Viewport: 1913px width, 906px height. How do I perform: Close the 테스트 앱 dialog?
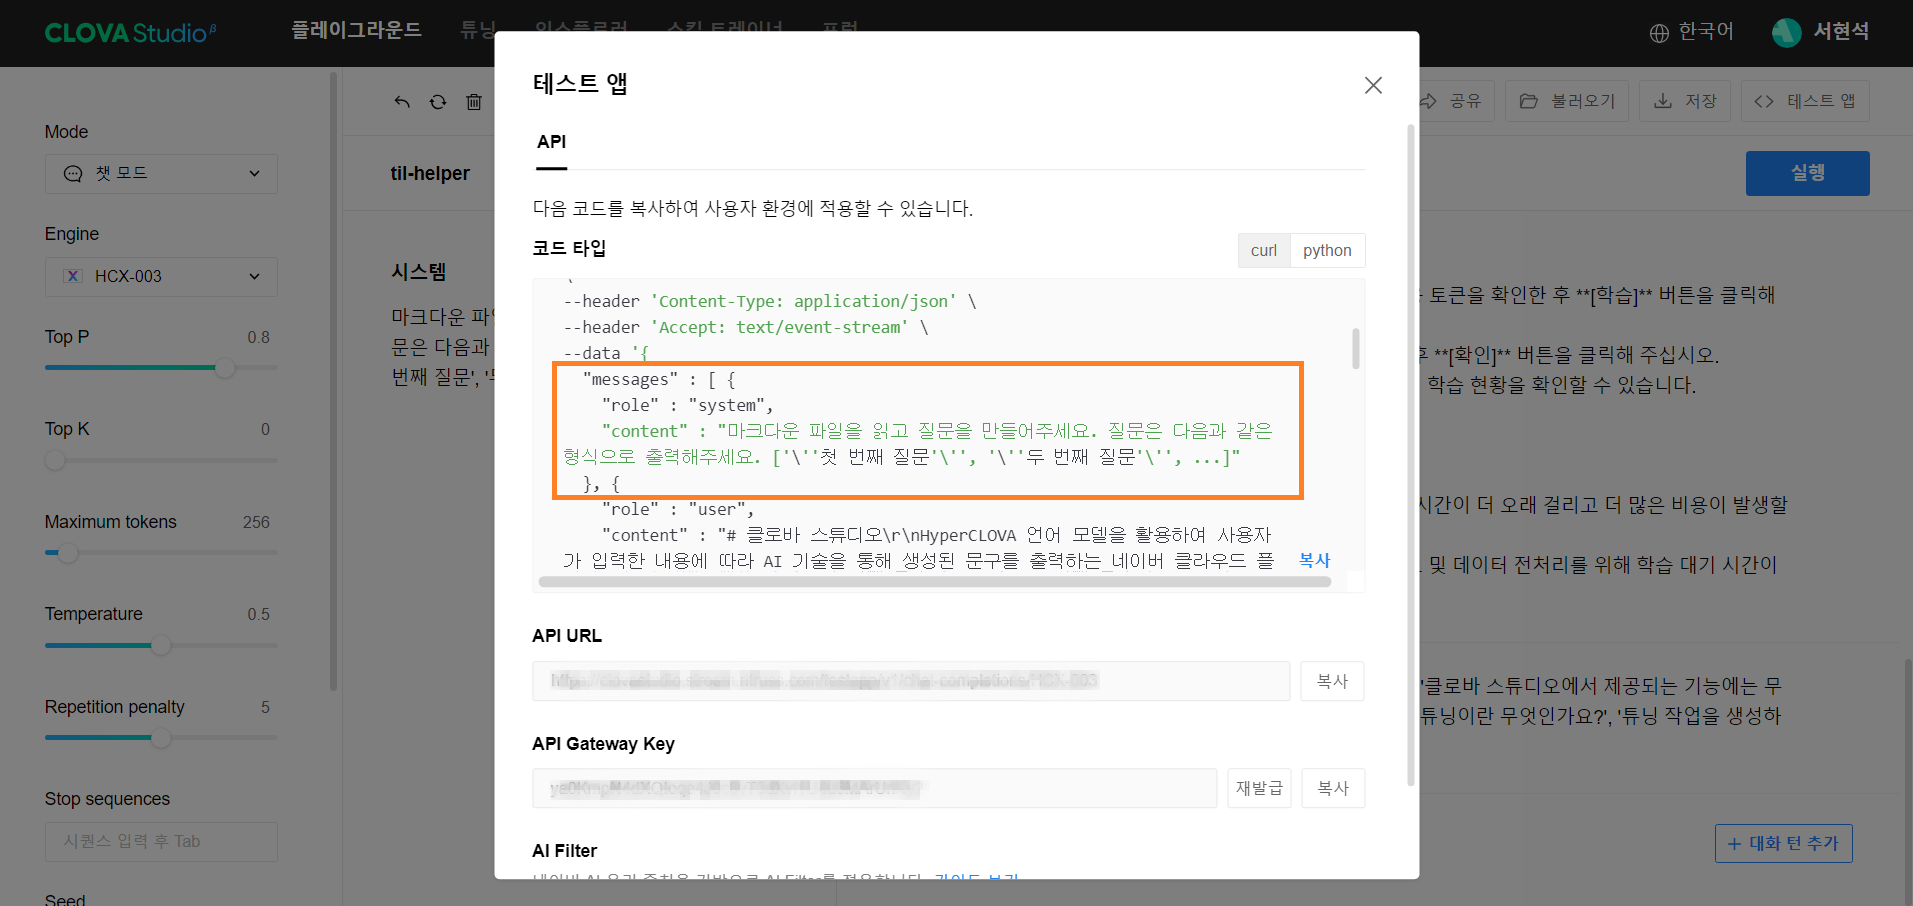click(x=1373, y=85)
